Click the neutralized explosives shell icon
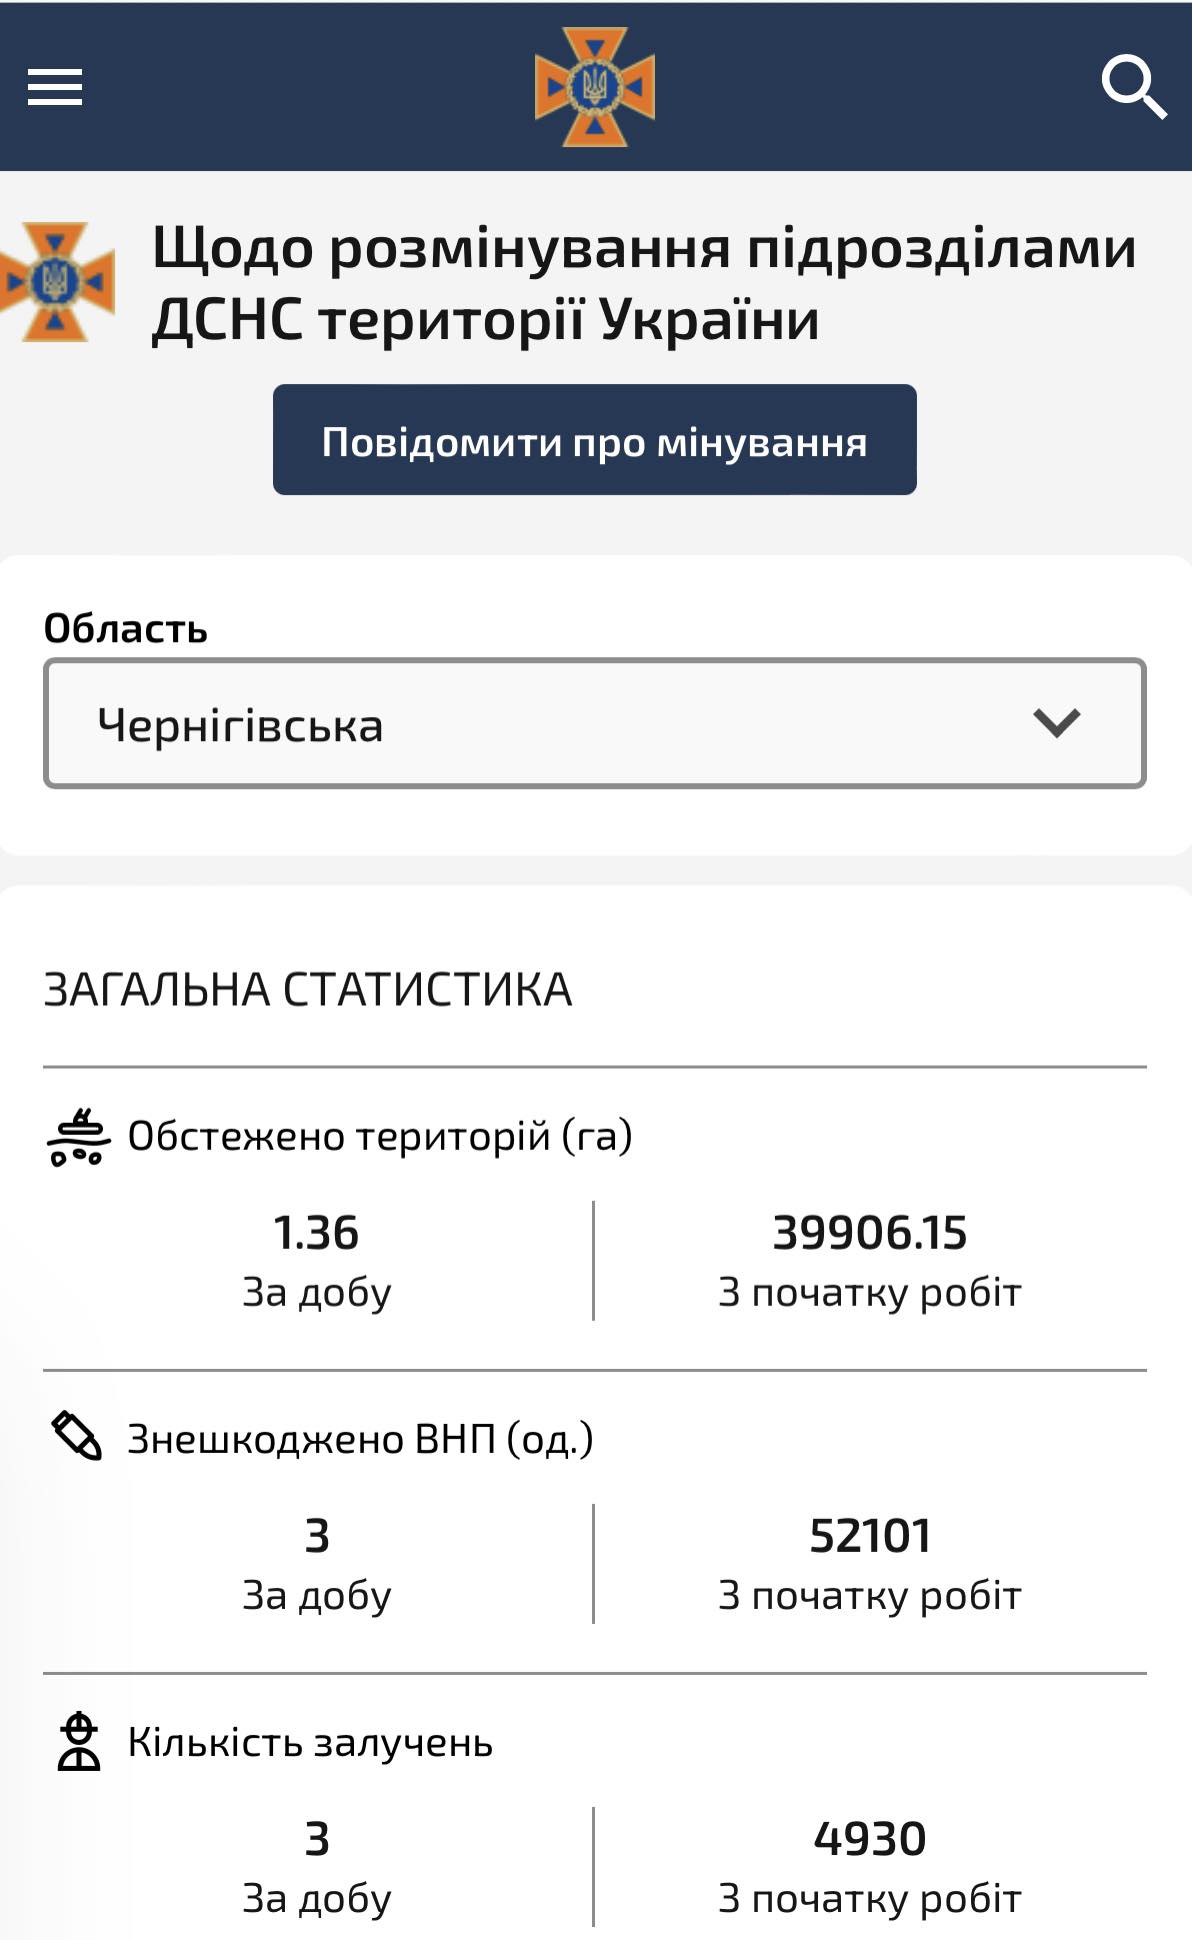The height and width of the screenshot is (1940, 1192). tap(77, 1437)
